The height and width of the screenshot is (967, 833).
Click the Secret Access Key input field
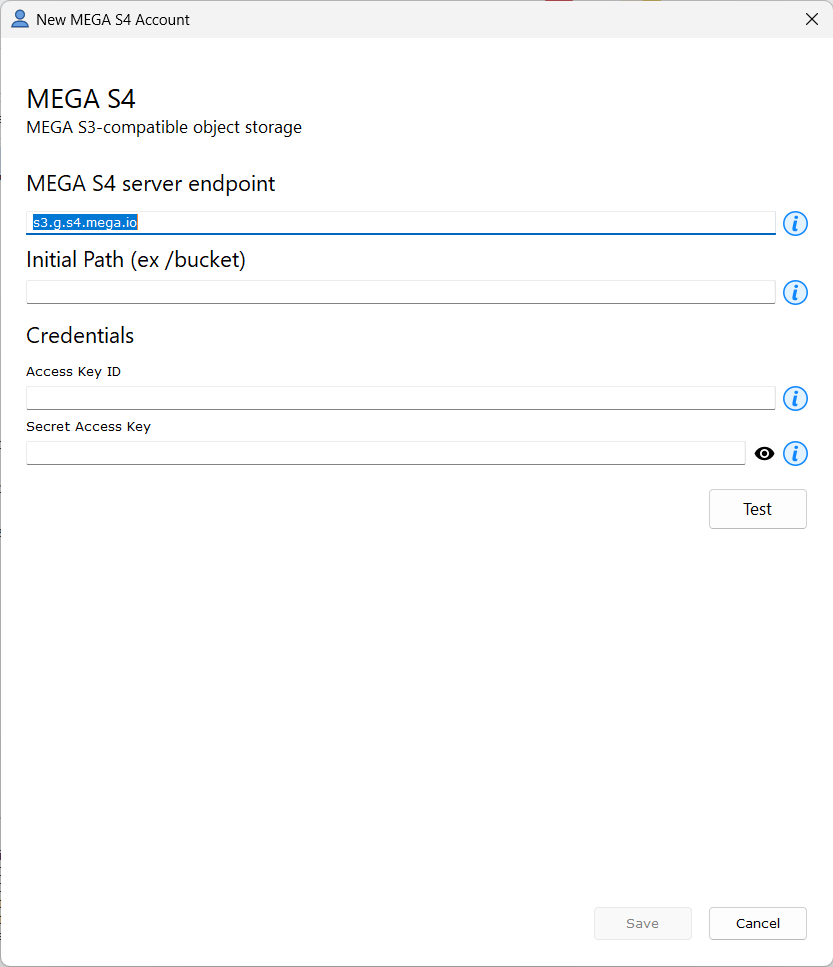pos(385,453)
